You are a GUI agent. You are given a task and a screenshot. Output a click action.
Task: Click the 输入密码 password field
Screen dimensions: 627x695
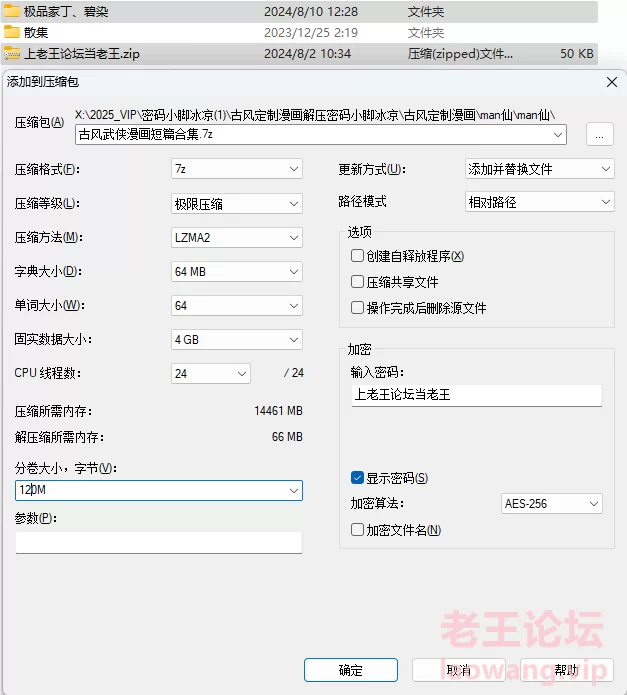[x=477, y=395]
